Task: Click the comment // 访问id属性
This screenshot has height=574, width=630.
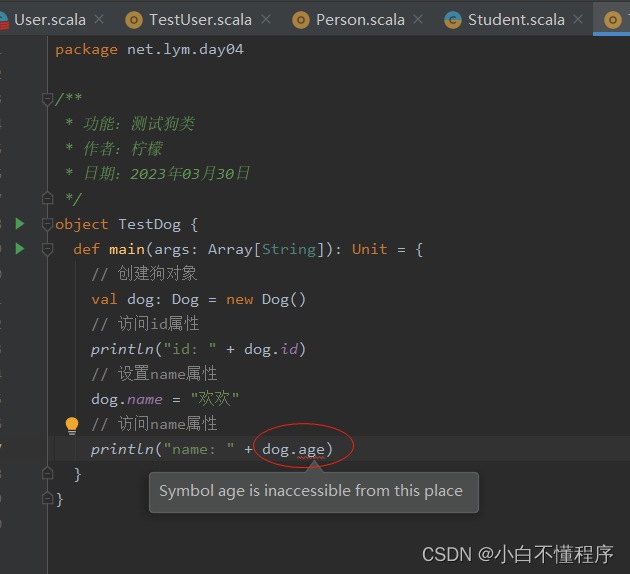Action: click(x=145, y=324)
